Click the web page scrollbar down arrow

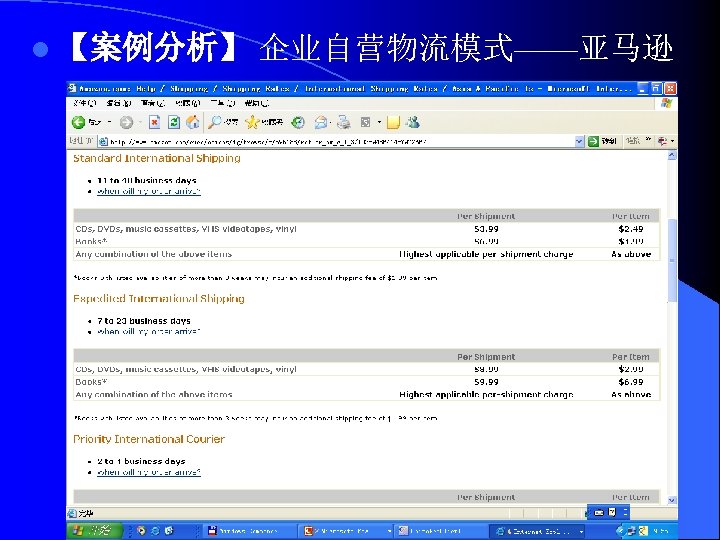(x=672, y=500)
